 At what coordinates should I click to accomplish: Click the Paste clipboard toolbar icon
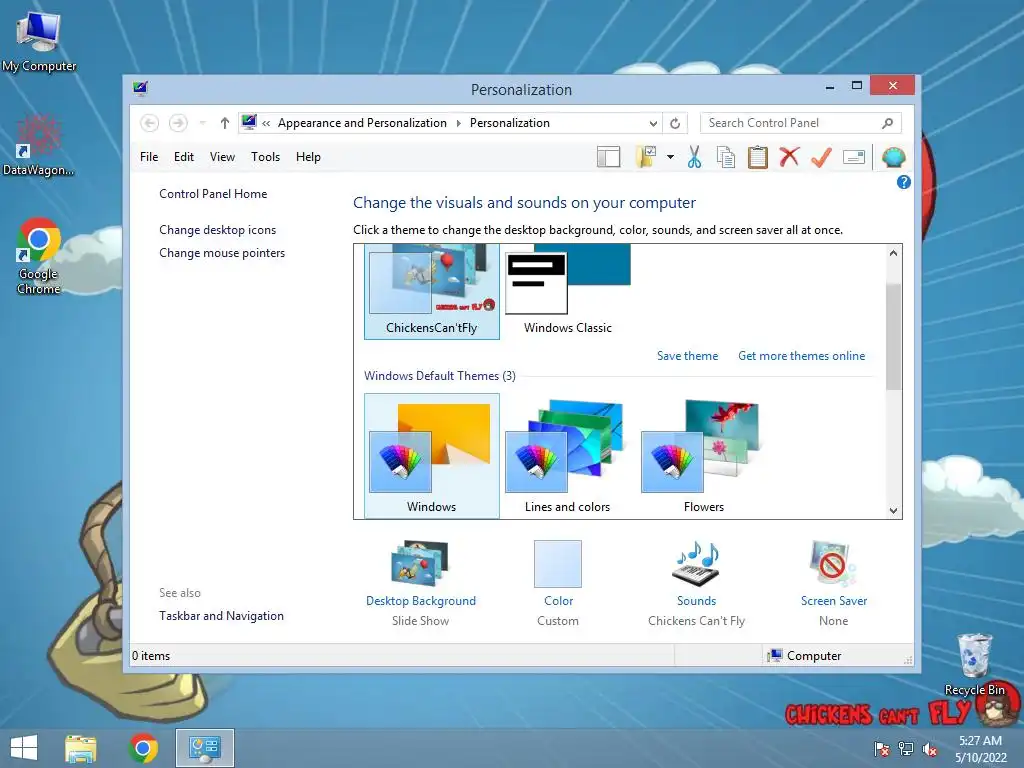click(x=758, y=157)
